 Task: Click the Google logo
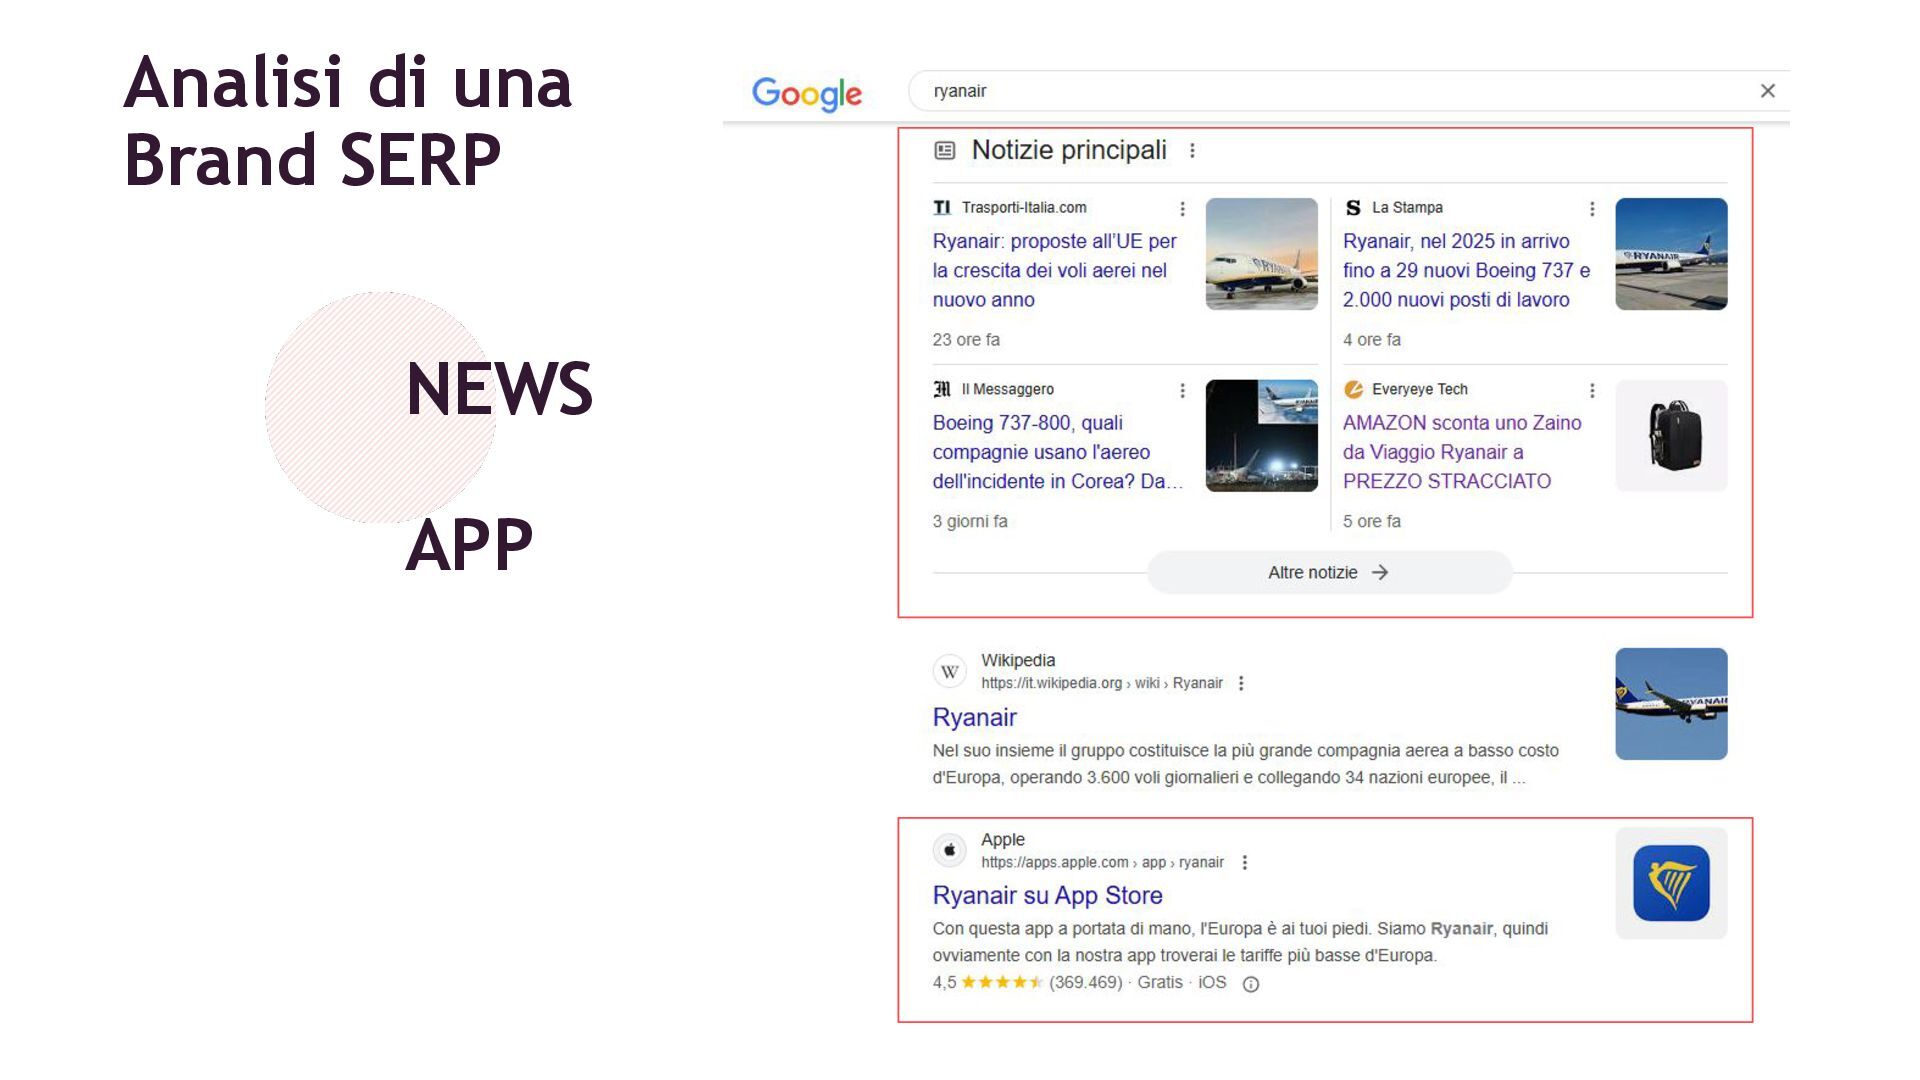pos(806,93)
